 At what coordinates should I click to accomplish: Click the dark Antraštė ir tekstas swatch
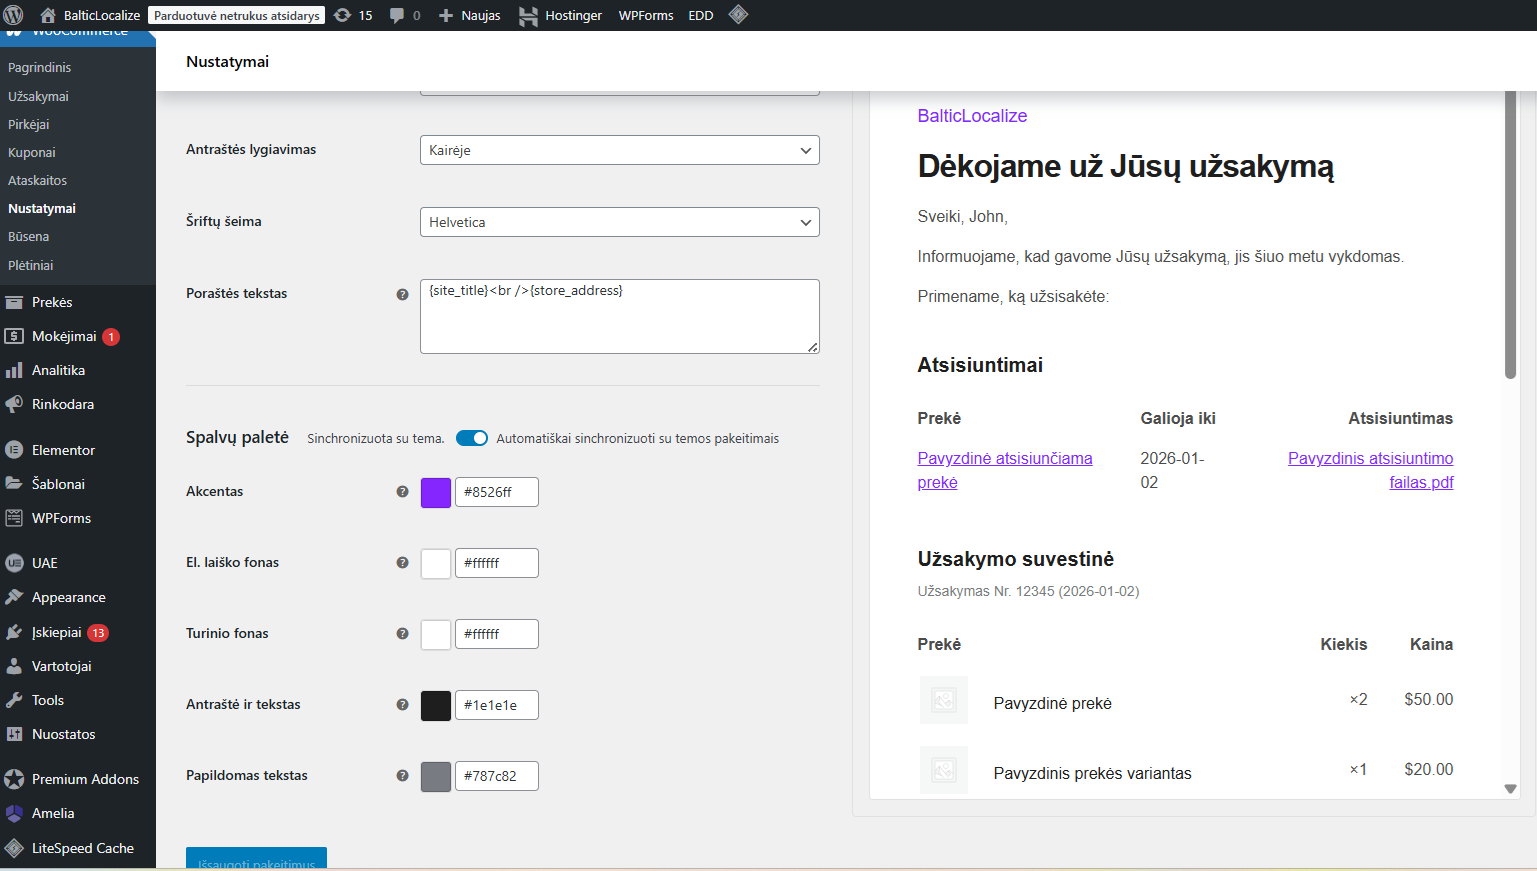[436, 705]
